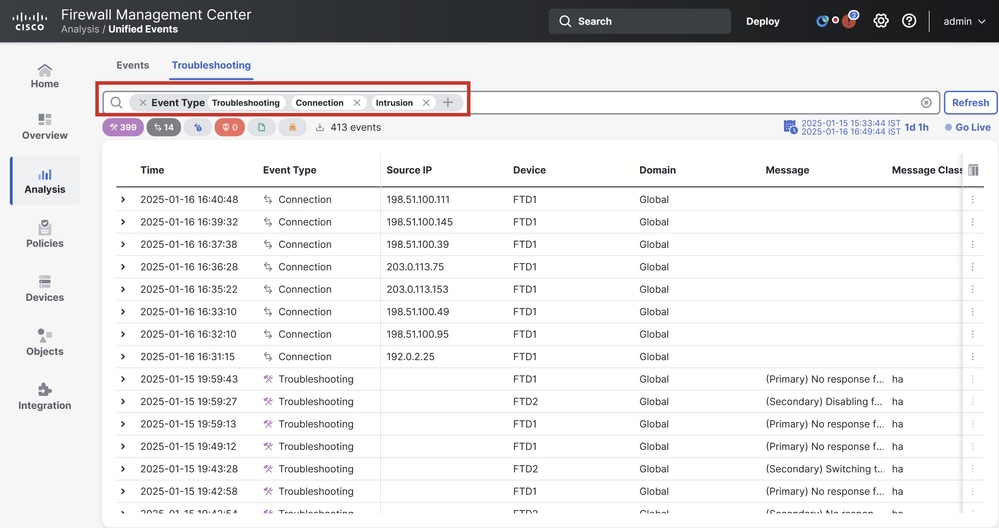Click Go Live
The image size is (999, 528).
[968, 127]
